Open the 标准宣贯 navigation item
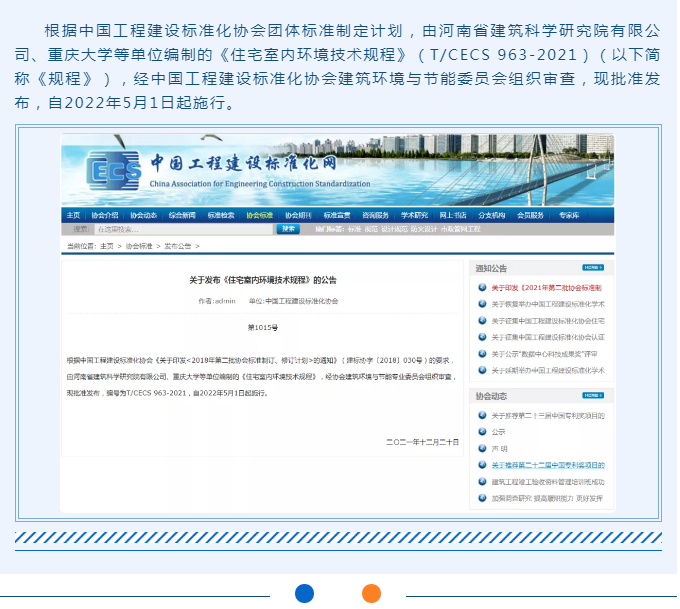This screenshot has height=609, width=680. pos(337,215)
